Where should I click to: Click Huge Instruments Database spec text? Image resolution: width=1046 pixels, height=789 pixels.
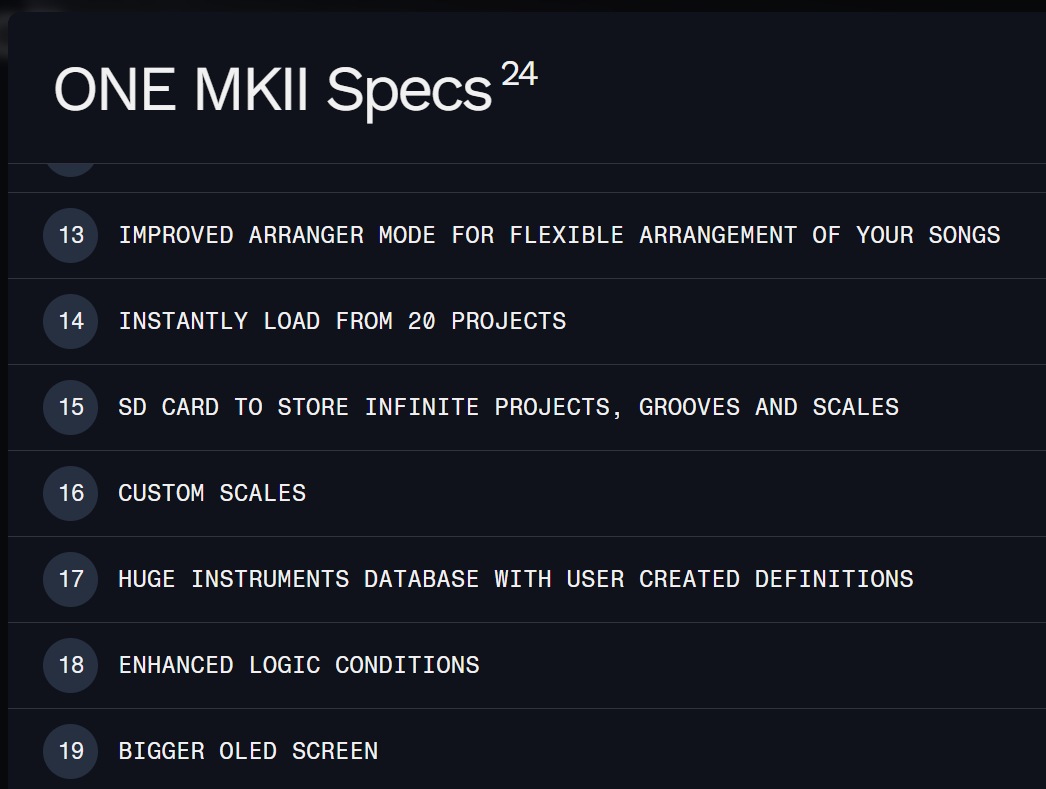(516, 579)
